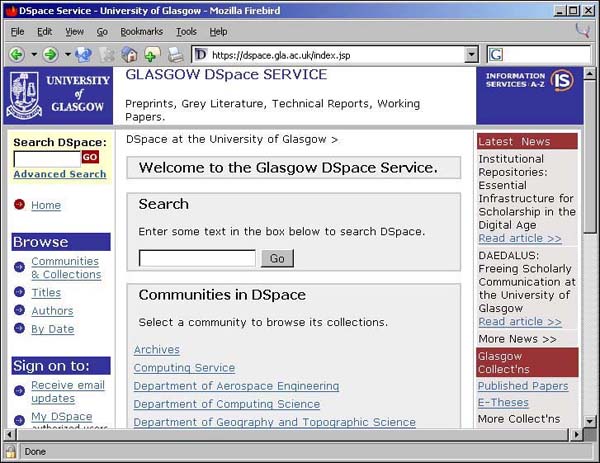This screenshot has height=463, width=600.
Task: Click More News >> text
Action: [517, 339]
